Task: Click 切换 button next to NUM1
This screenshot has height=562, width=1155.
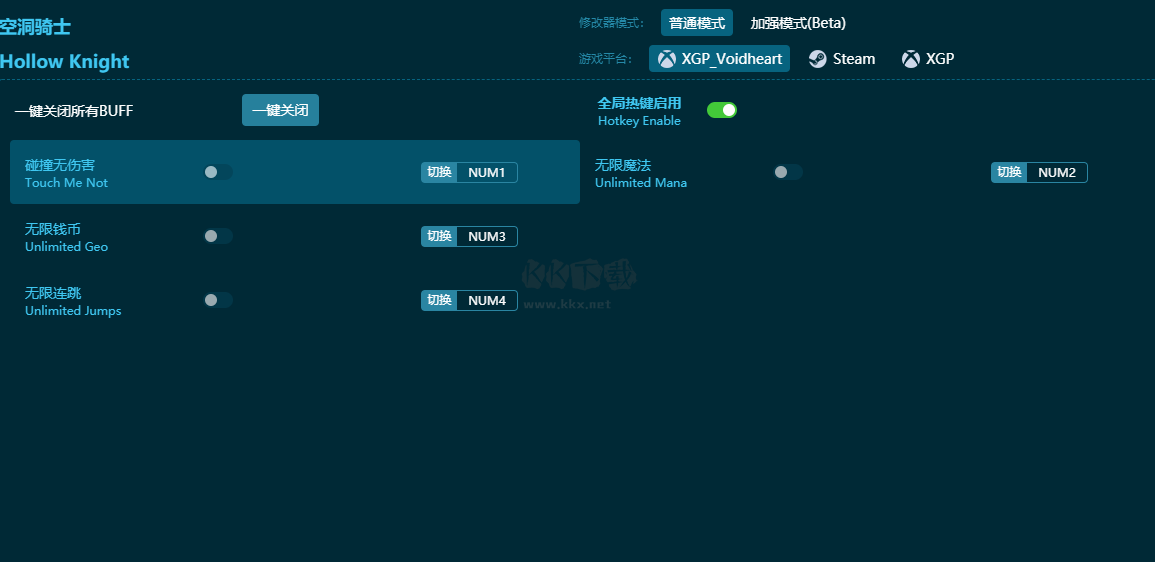Action: [x=439, y=172]
